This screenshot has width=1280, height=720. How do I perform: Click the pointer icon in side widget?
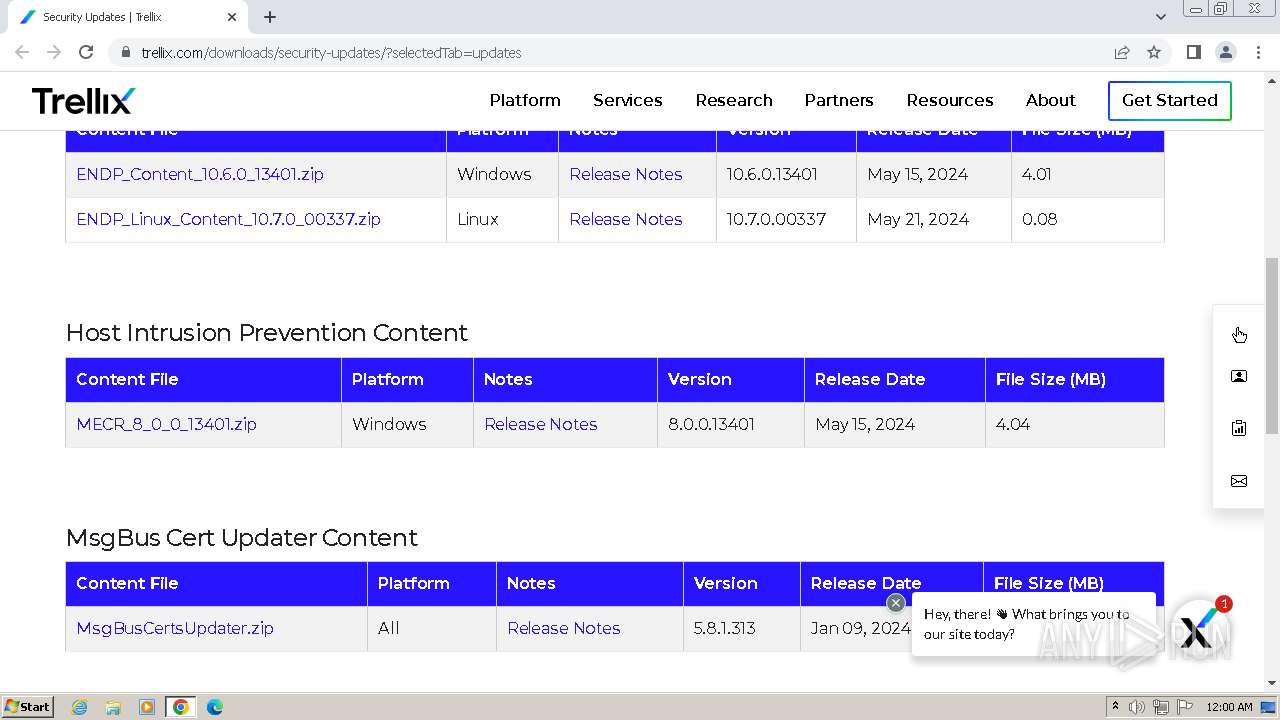coord(1239,334)
